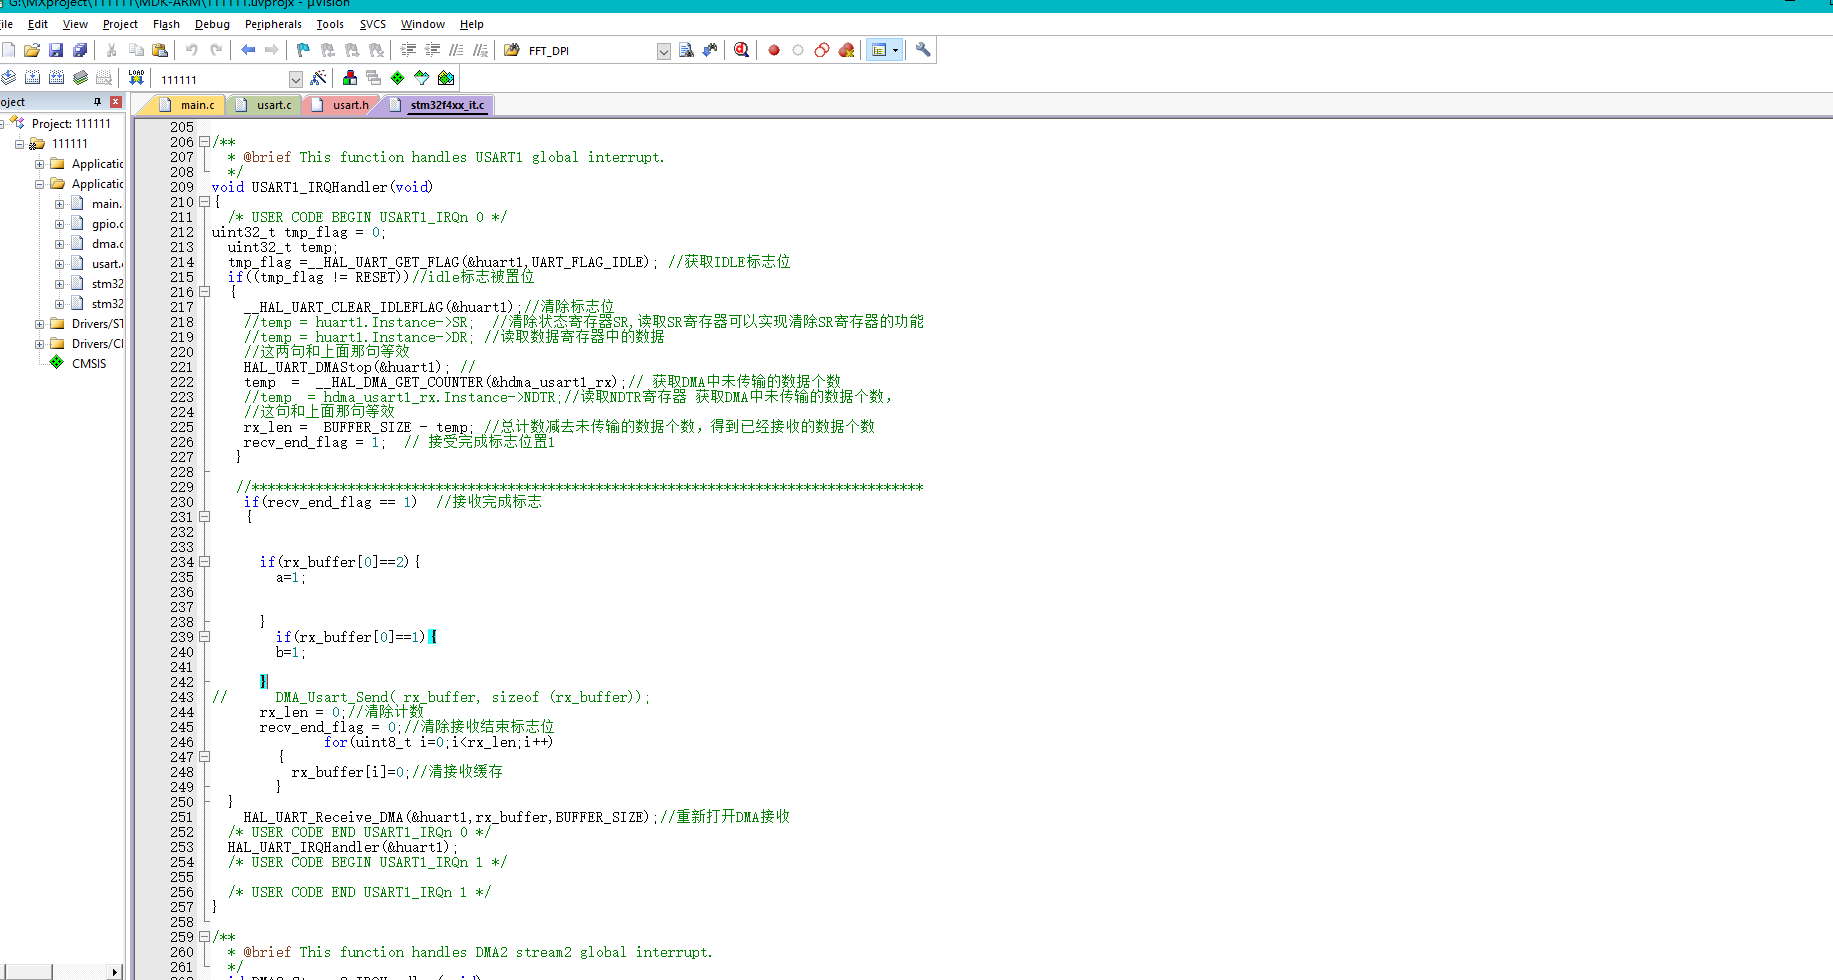This screenshot has width=1833, height=980.
Task: Insert a bookmark with the flag icon
Action: tap(303, 50)
